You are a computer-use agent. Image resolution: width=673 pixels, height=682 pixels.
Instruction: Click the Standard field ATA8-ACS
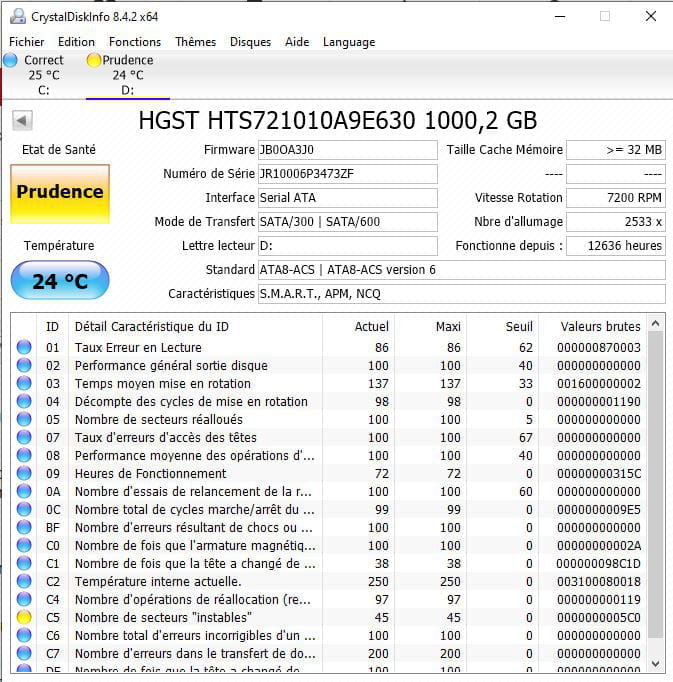click(x=462, y=270)
